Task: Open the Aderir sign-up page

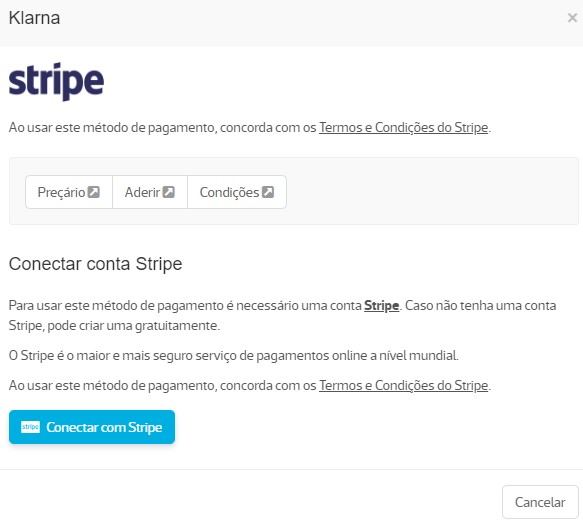Action: click(150, 192)
